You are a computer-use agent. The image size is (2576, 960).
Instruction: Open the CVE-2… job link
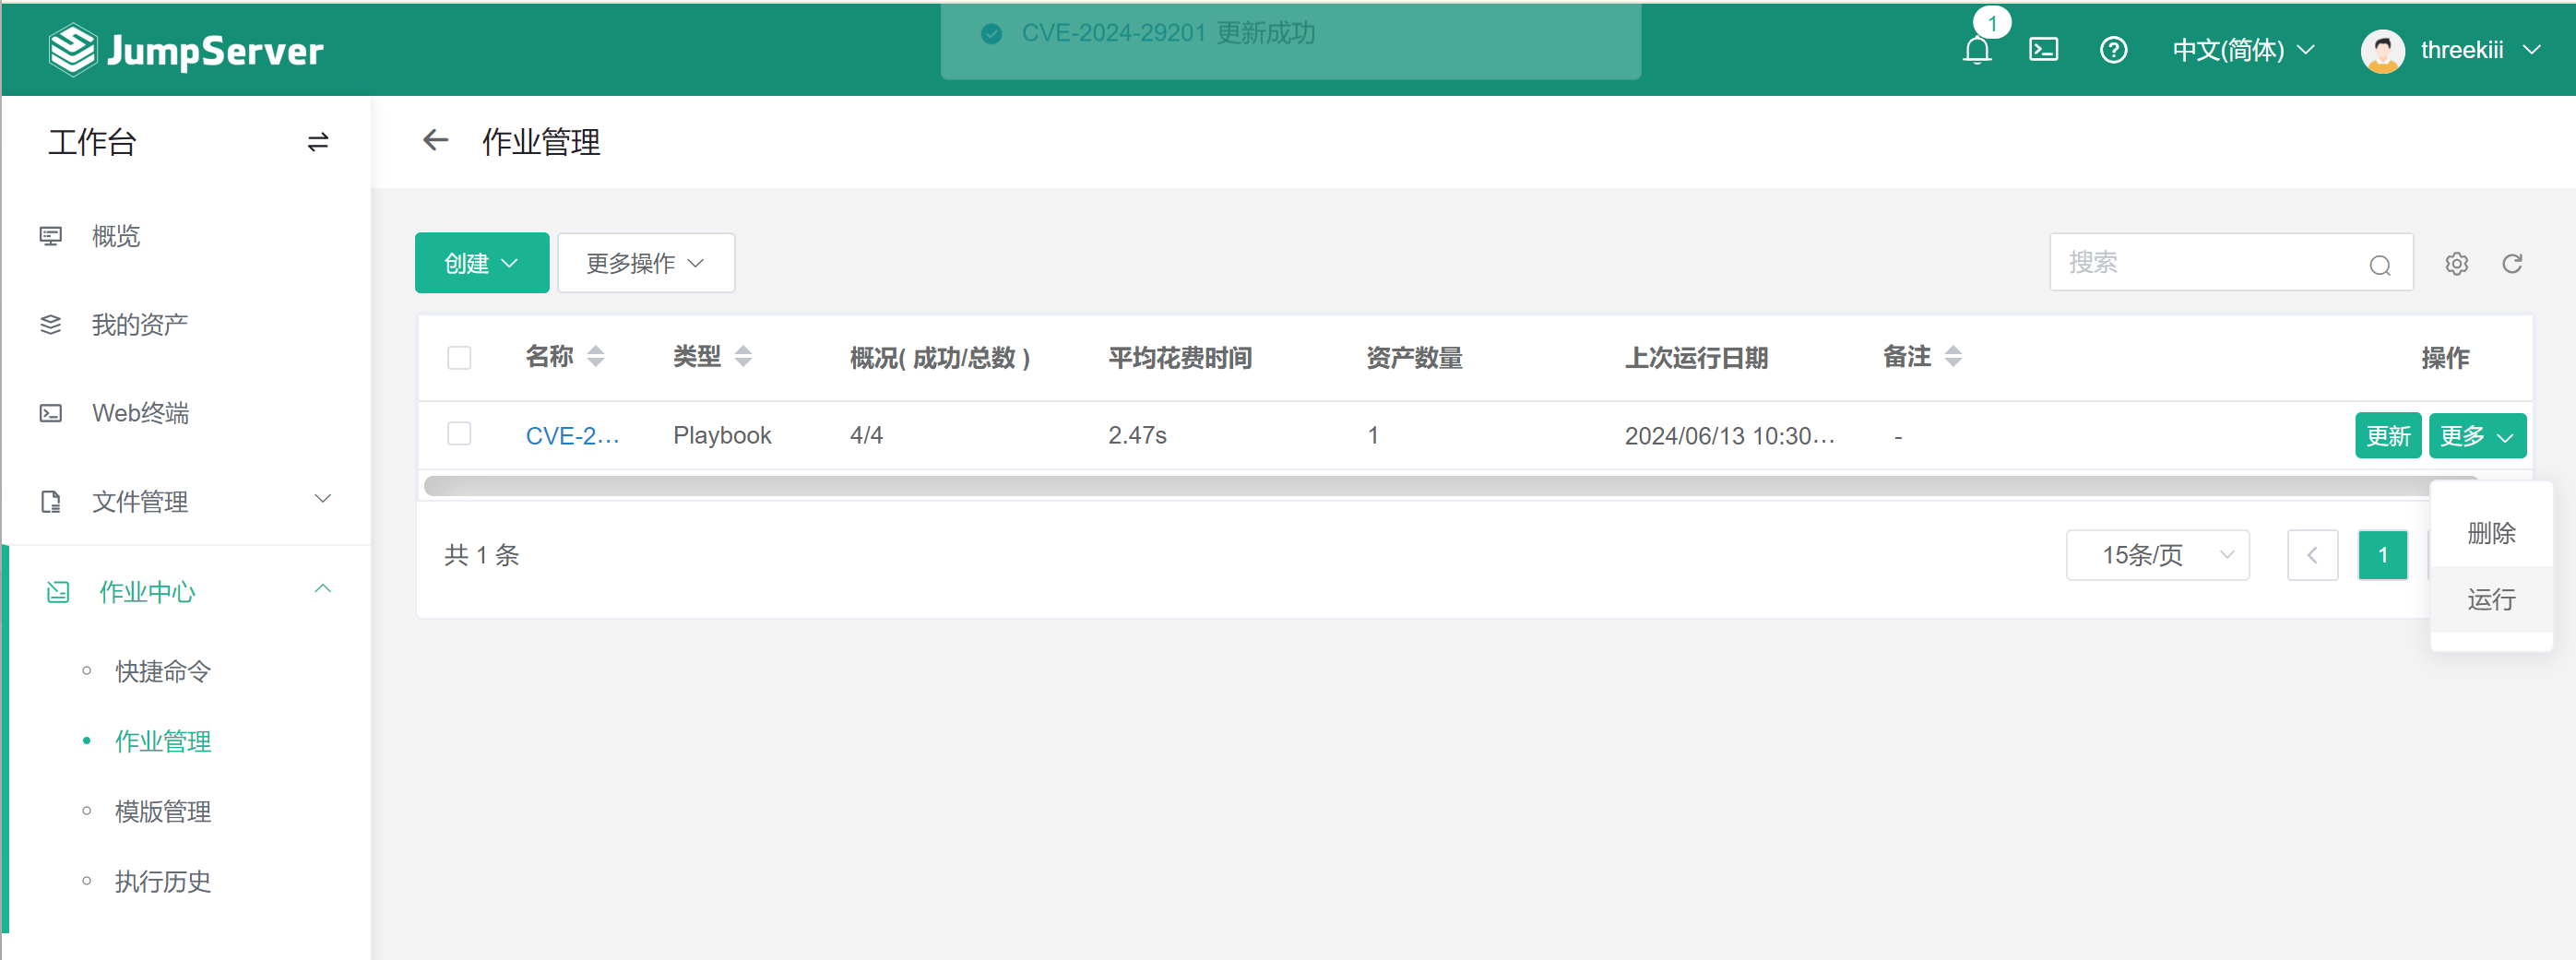click(x=572, y=436)
